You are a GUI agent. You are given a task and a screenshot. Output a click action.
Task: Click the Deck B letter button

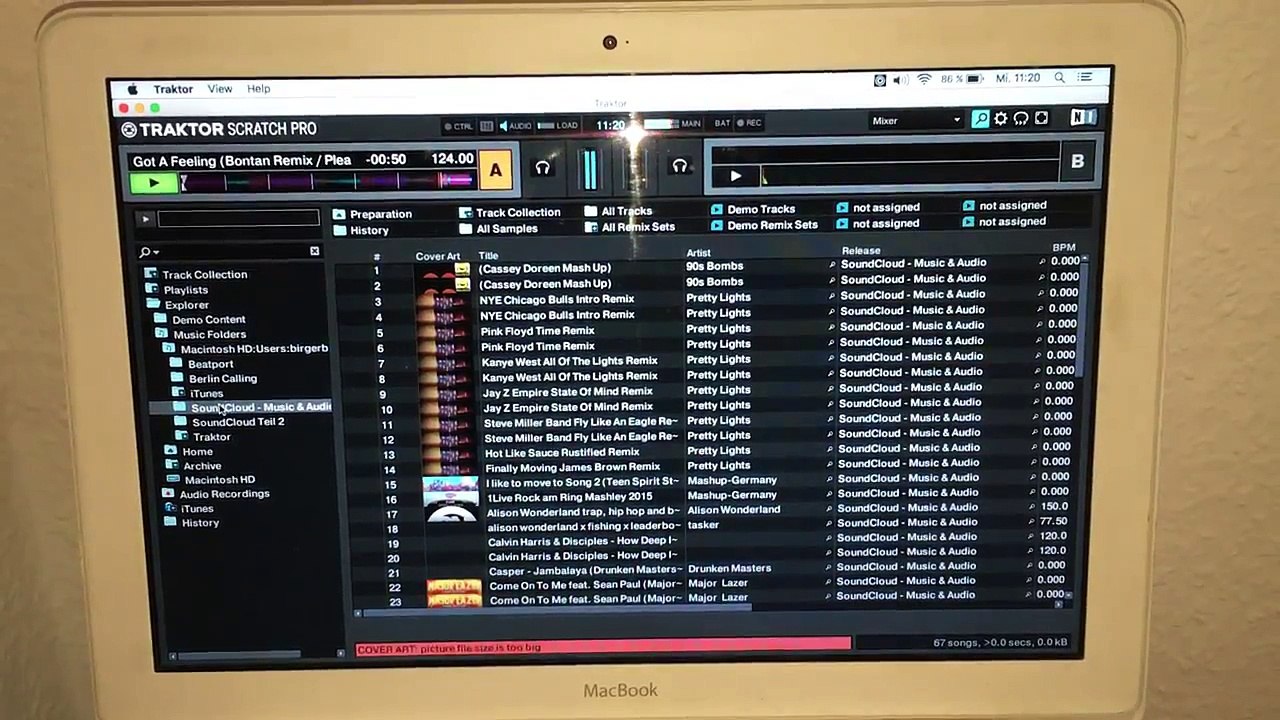tap(1077, 161)
